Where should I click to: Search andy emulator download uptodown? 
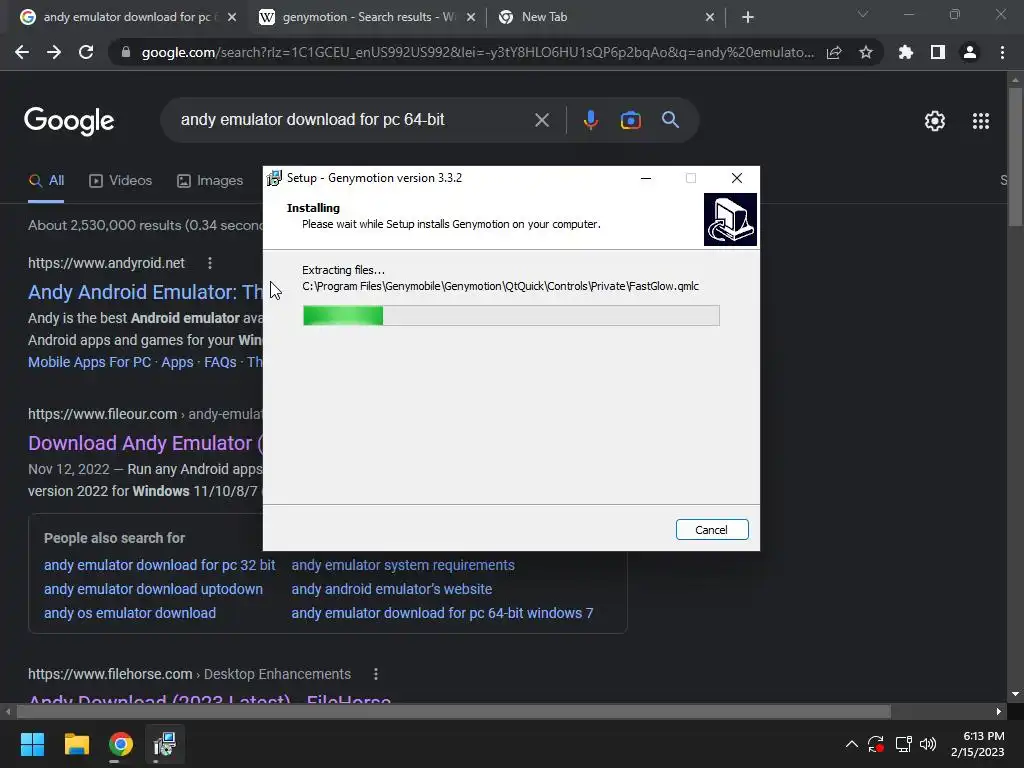coord(153,589)
